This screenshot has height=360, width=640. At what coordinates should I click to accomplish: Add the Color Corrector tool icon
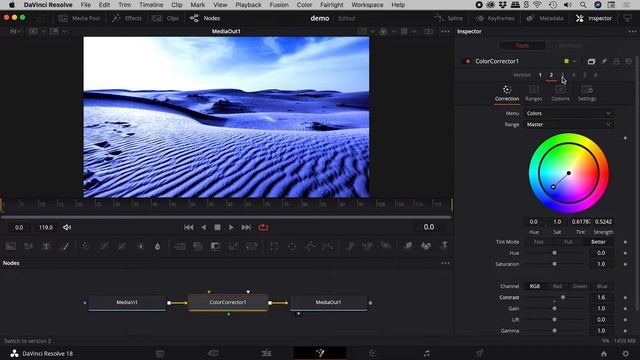tap(86, 246)
